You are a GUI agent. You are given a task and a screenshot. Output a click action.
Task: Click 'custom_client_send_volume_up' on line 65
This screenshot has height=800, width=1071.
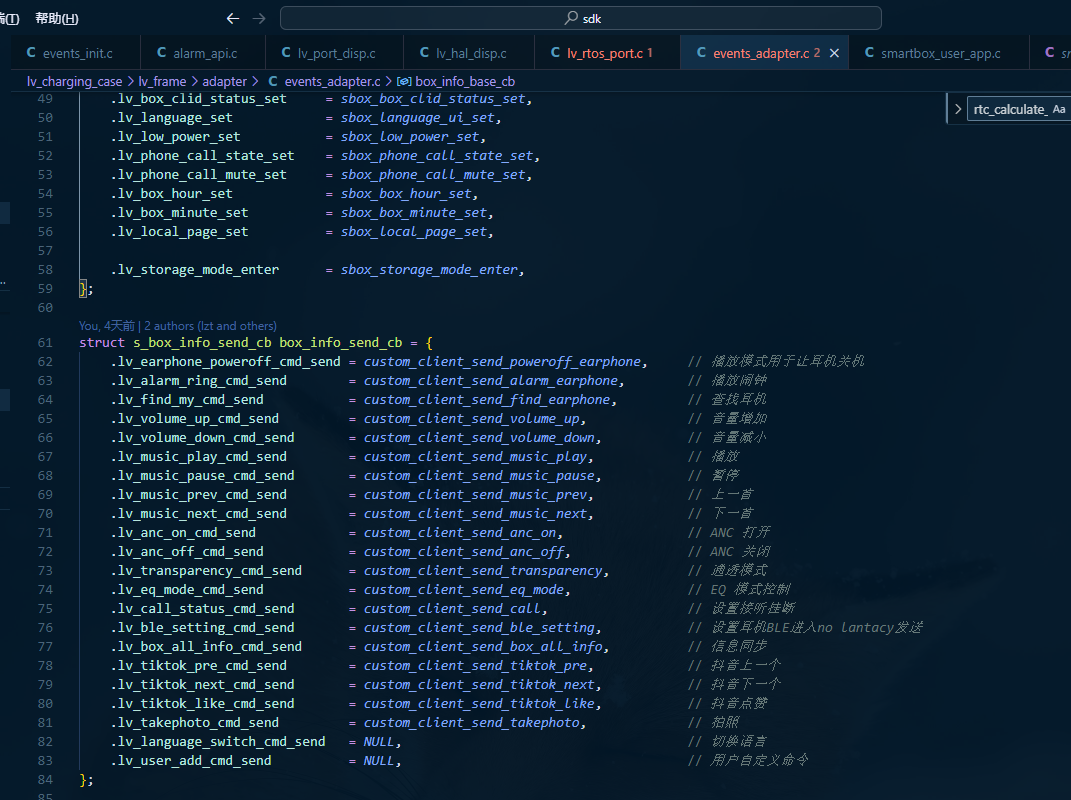click(x=471, y=419)
